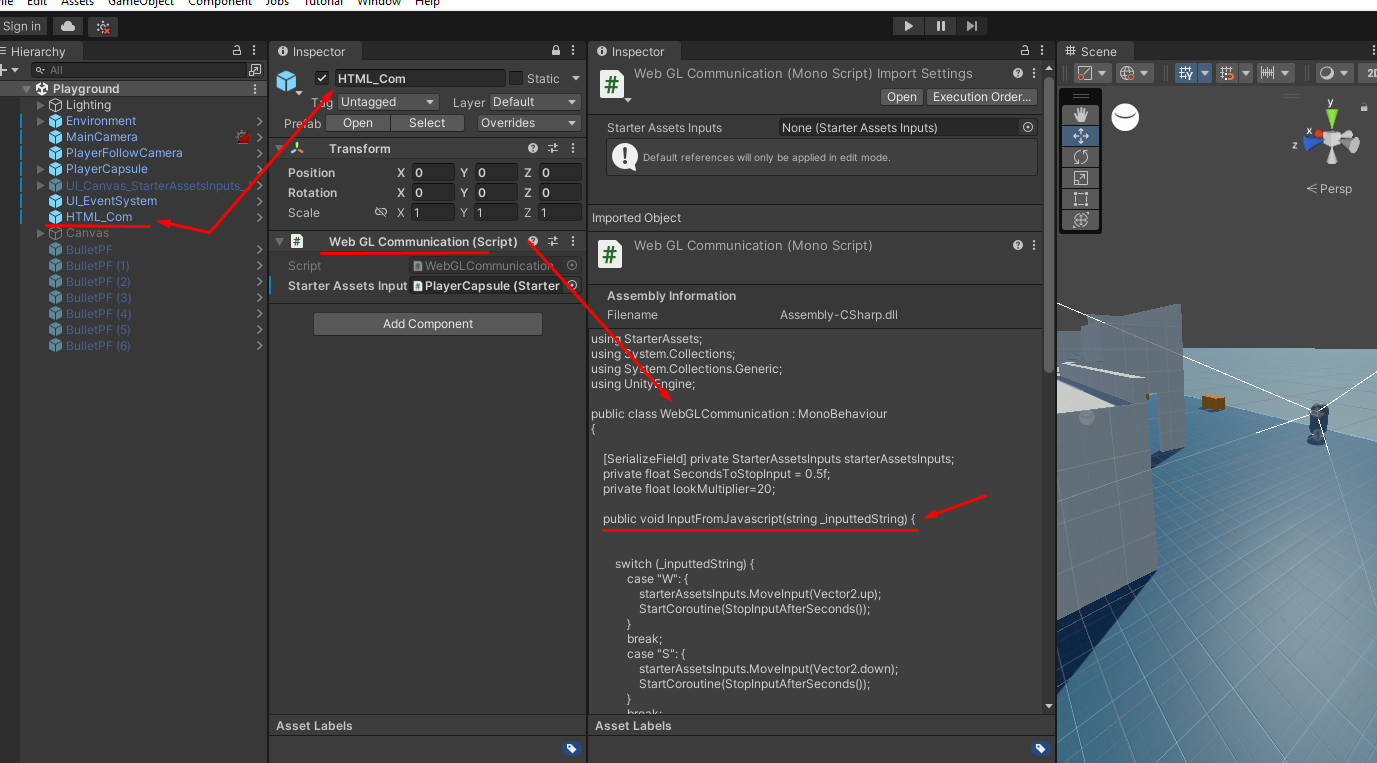1377x763 pixels.
Task: Click the version control disconnected icon
Action: click(x=102, y=26)
